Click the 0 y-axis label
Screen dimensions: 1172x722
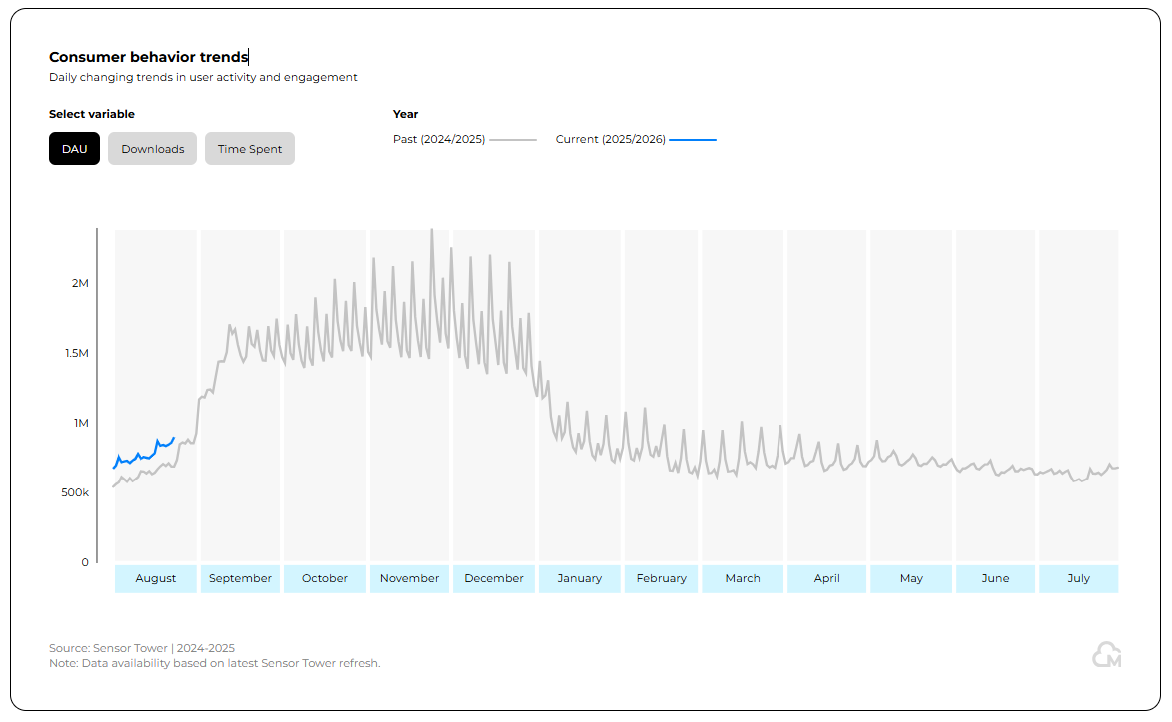[85, 562]
